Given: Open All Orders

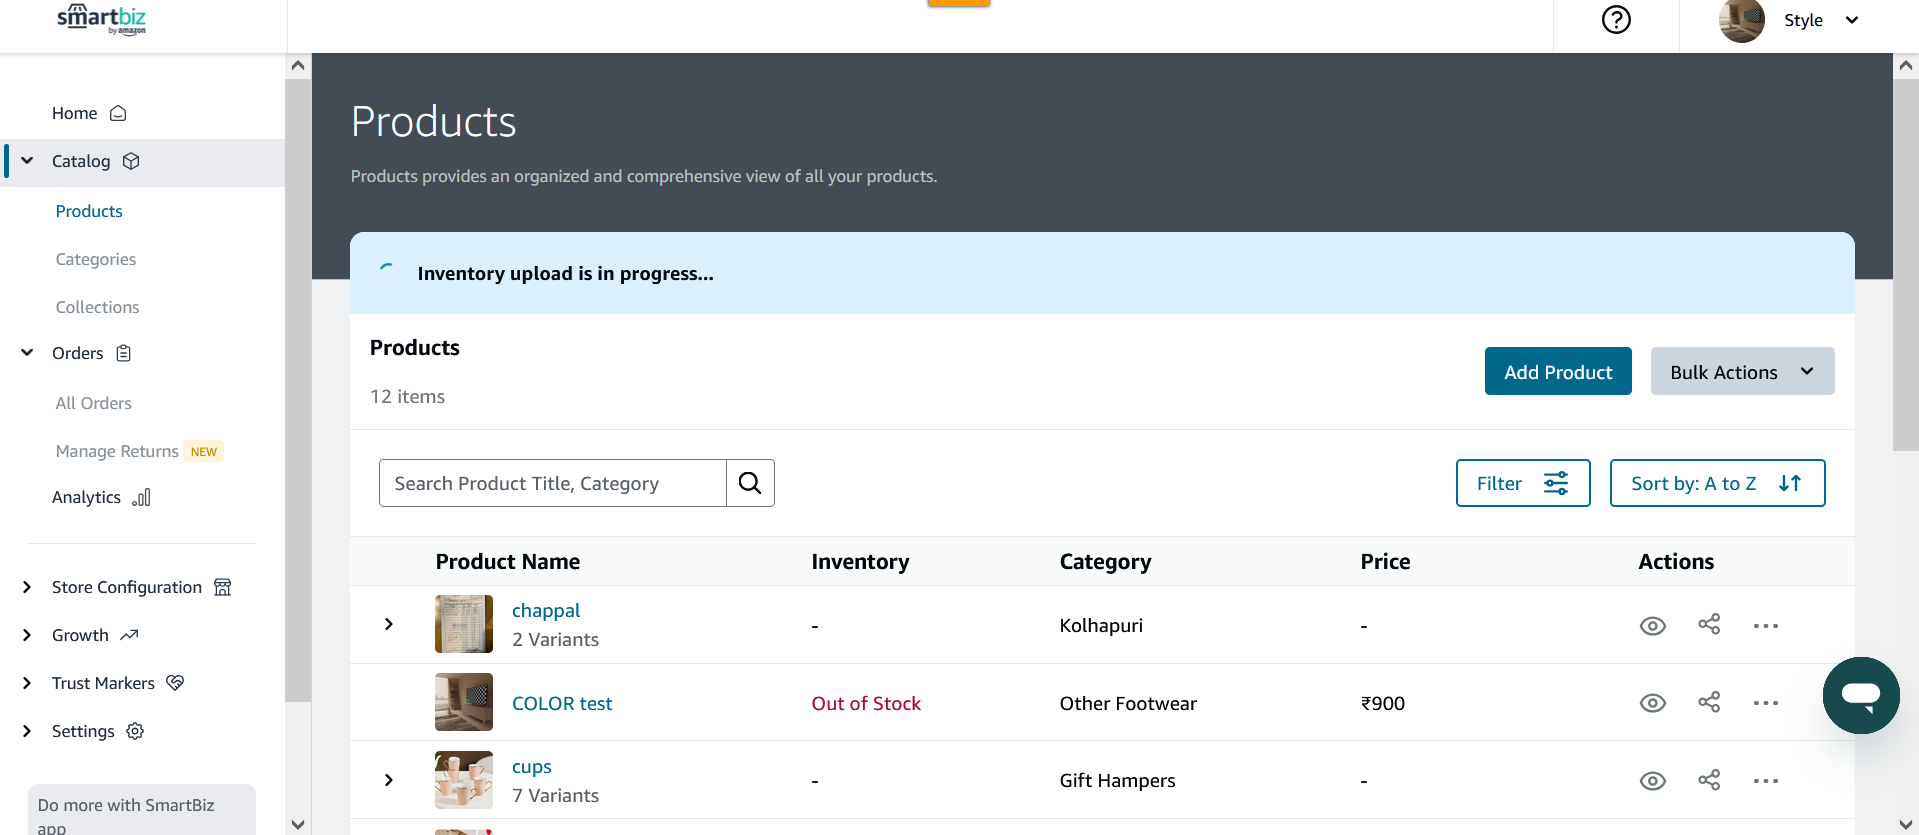Looking at the screenshot, I should pos(94,403).
